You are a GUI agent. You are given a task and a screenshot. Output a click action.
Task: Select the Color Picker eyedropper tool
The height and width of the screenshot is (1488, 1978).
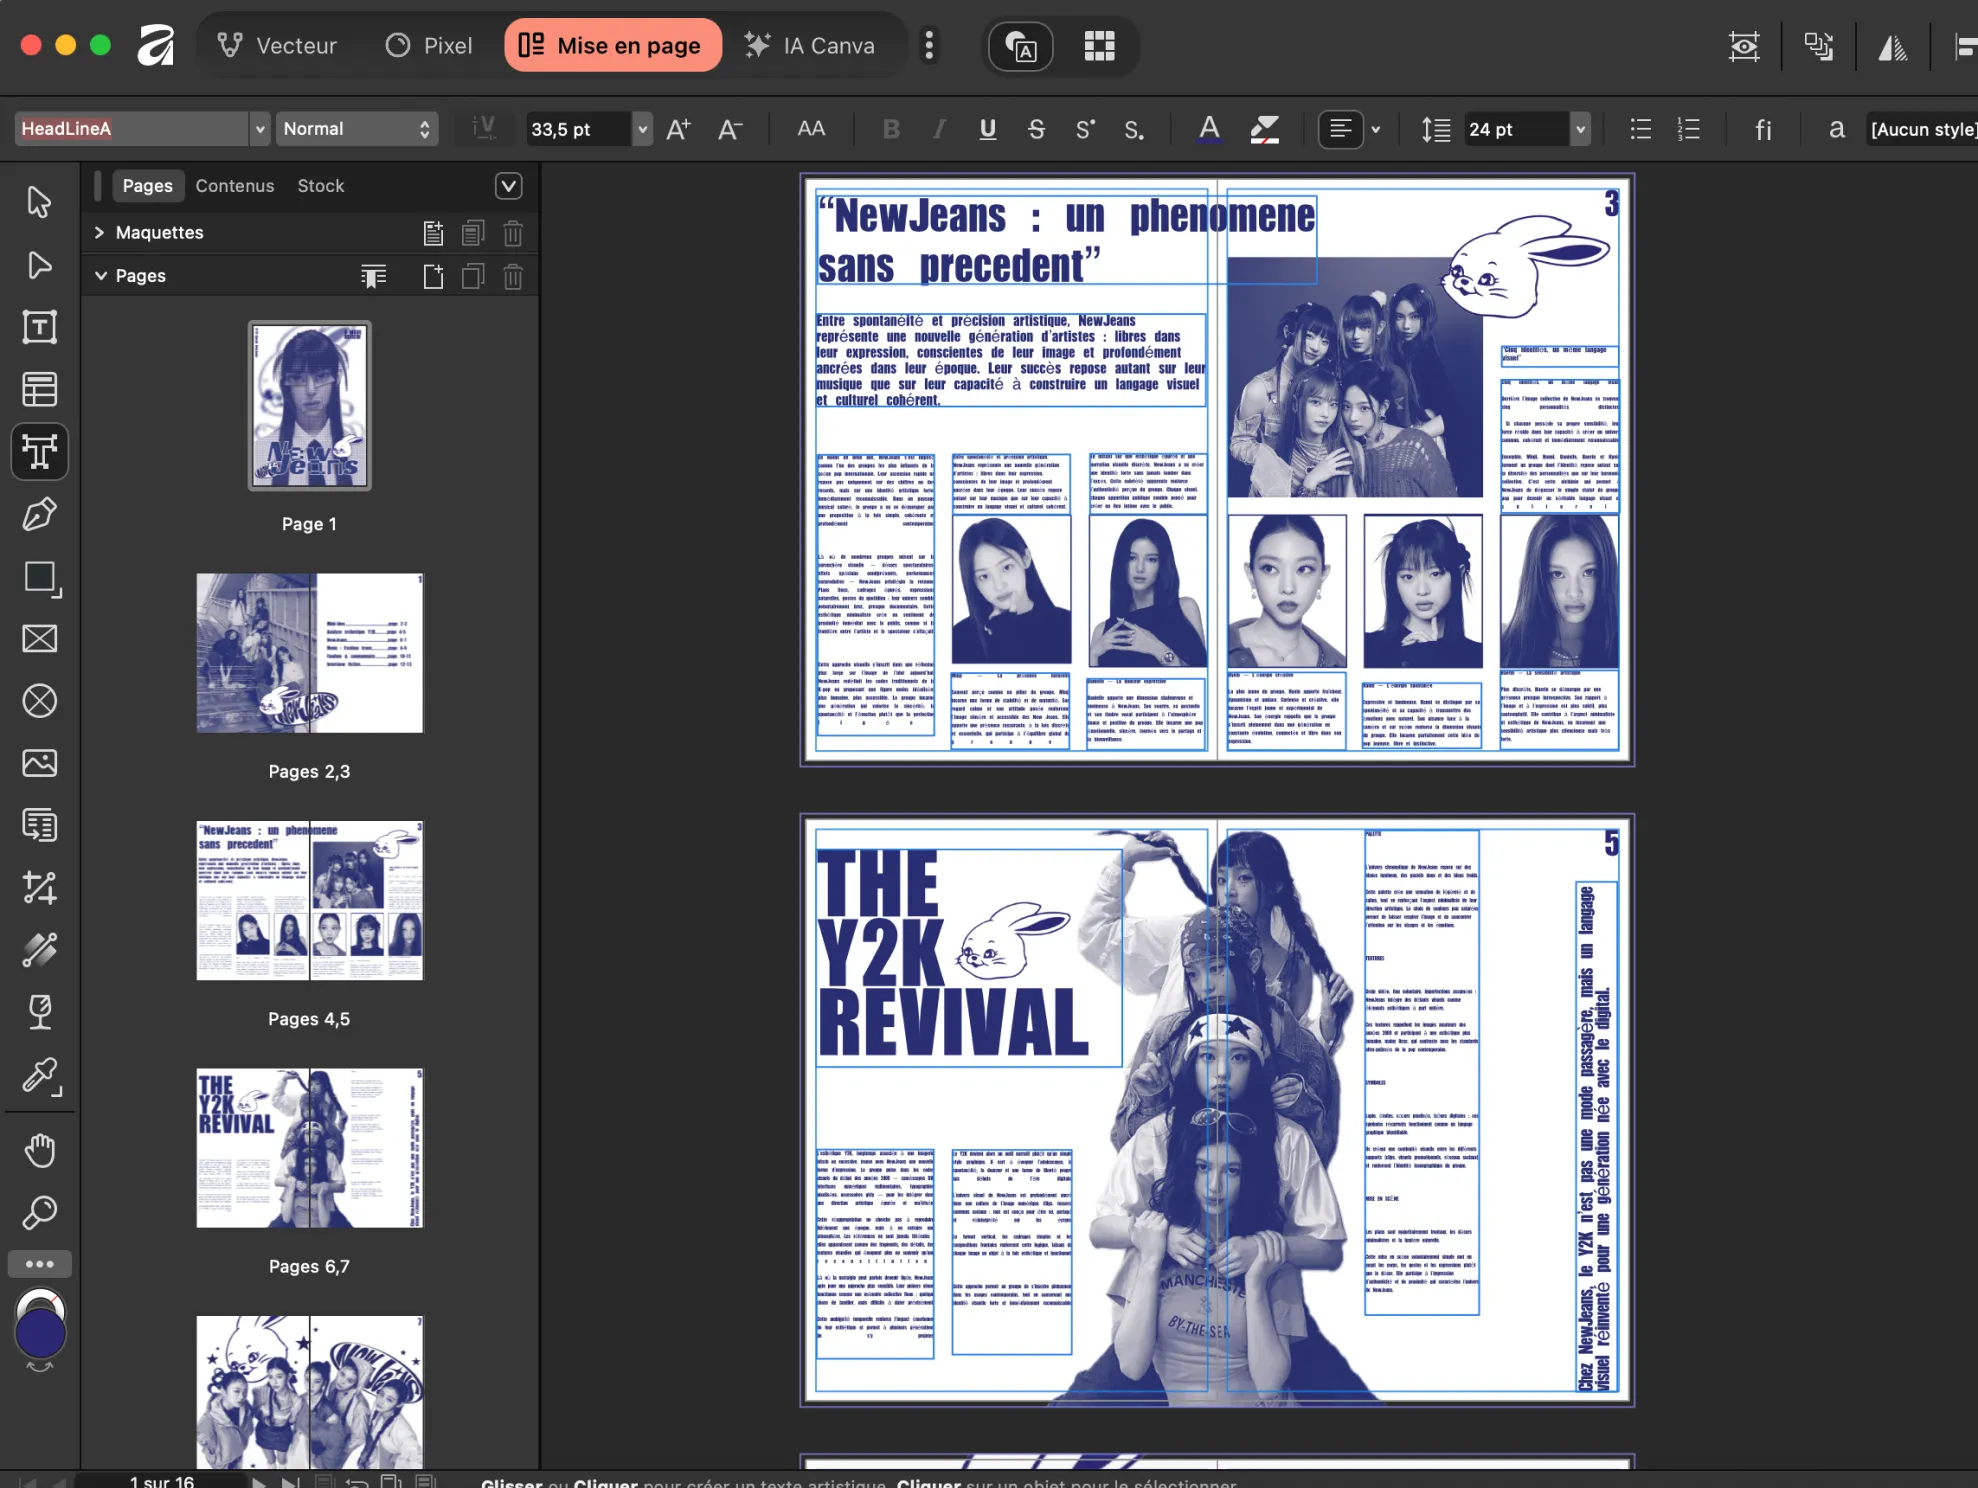point(40,1076)
